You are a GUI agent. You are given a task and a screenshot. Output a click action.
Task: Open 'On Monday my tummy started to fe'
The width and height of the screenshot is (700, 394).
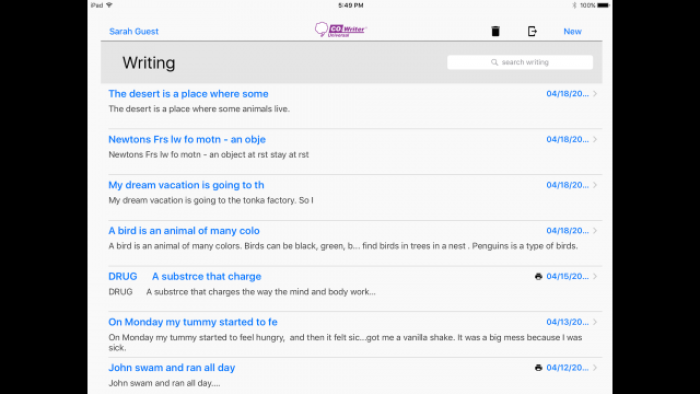pos(193,322)
